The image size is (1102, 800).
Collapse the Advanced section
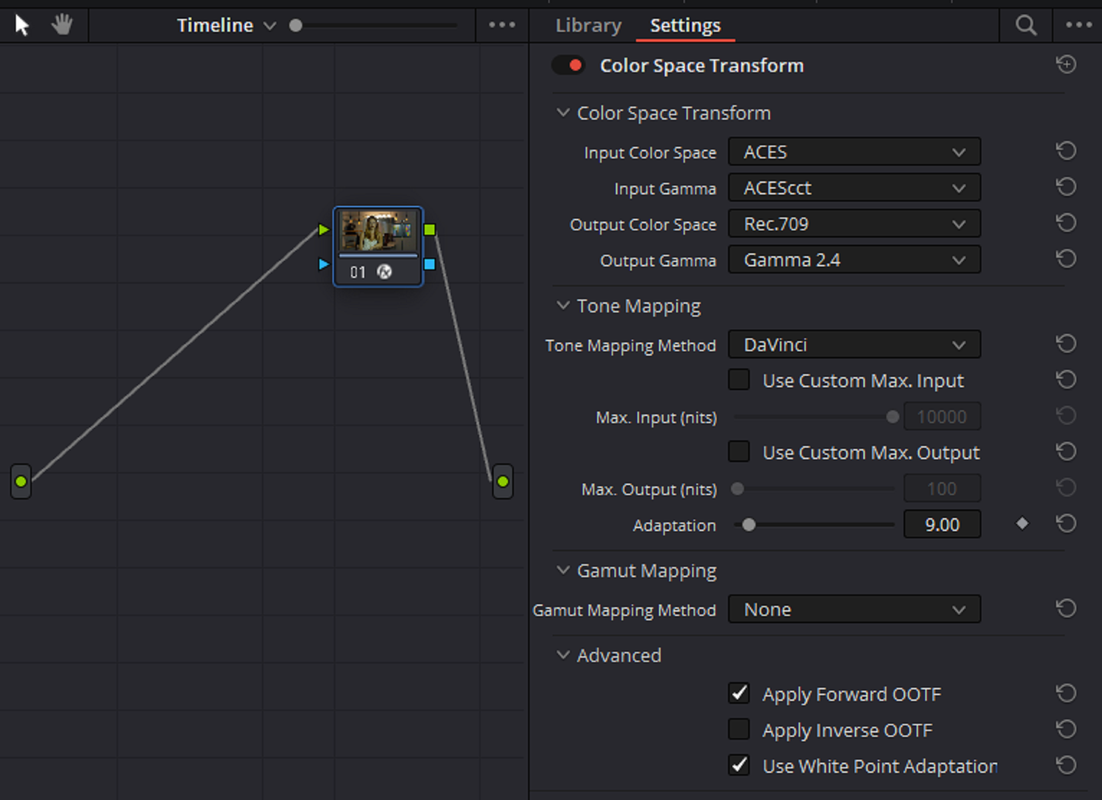coord(563,655)
